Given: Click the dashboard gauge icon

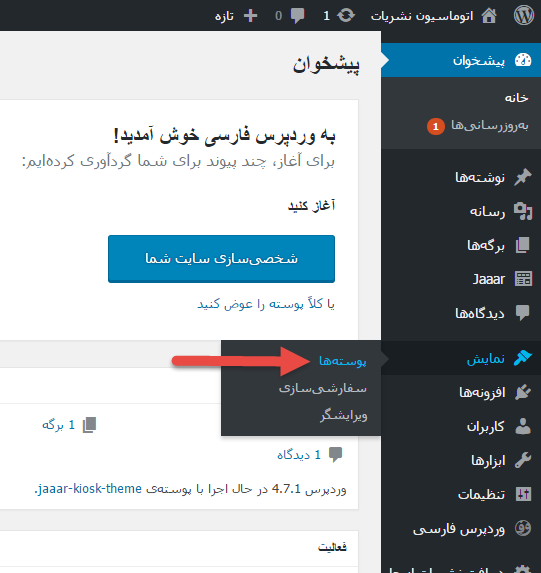Looking at the screenshot, I should [523, 60].
